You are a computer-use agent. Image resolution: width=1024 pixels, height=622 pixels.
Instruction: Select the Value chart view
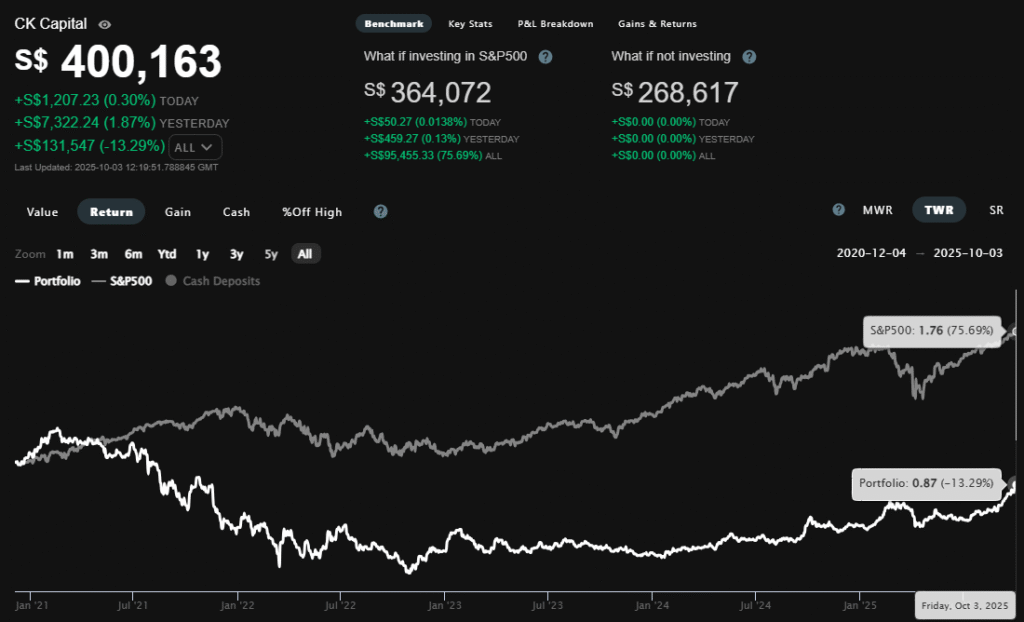[42, 212]
